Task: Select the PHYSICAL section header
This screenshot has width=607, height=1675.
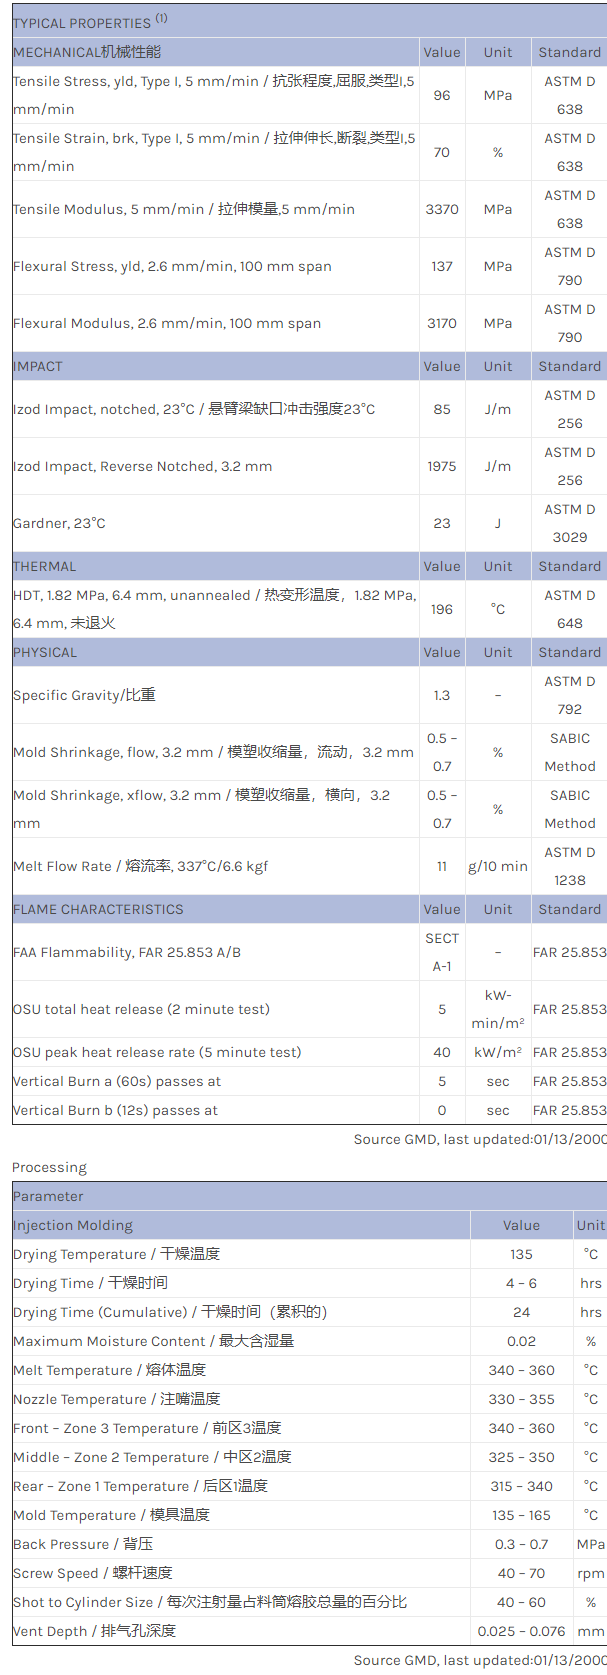Action: click(45, 652)
